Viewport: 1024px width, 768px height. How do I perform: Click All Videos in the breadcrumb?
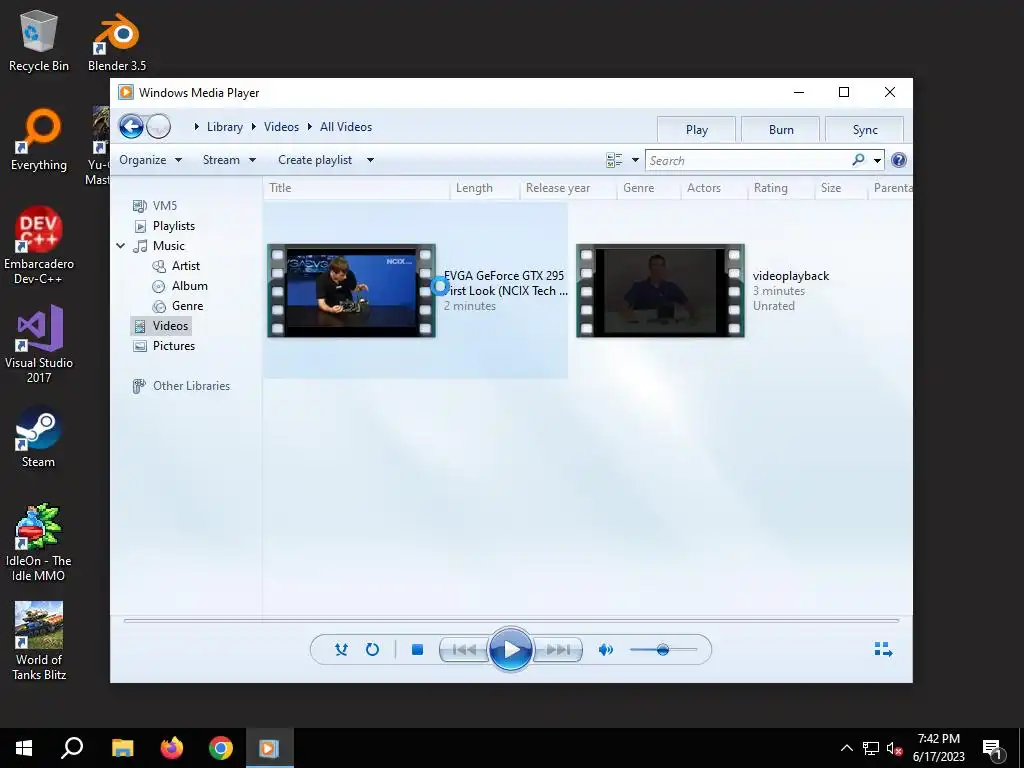pos(346,127)
